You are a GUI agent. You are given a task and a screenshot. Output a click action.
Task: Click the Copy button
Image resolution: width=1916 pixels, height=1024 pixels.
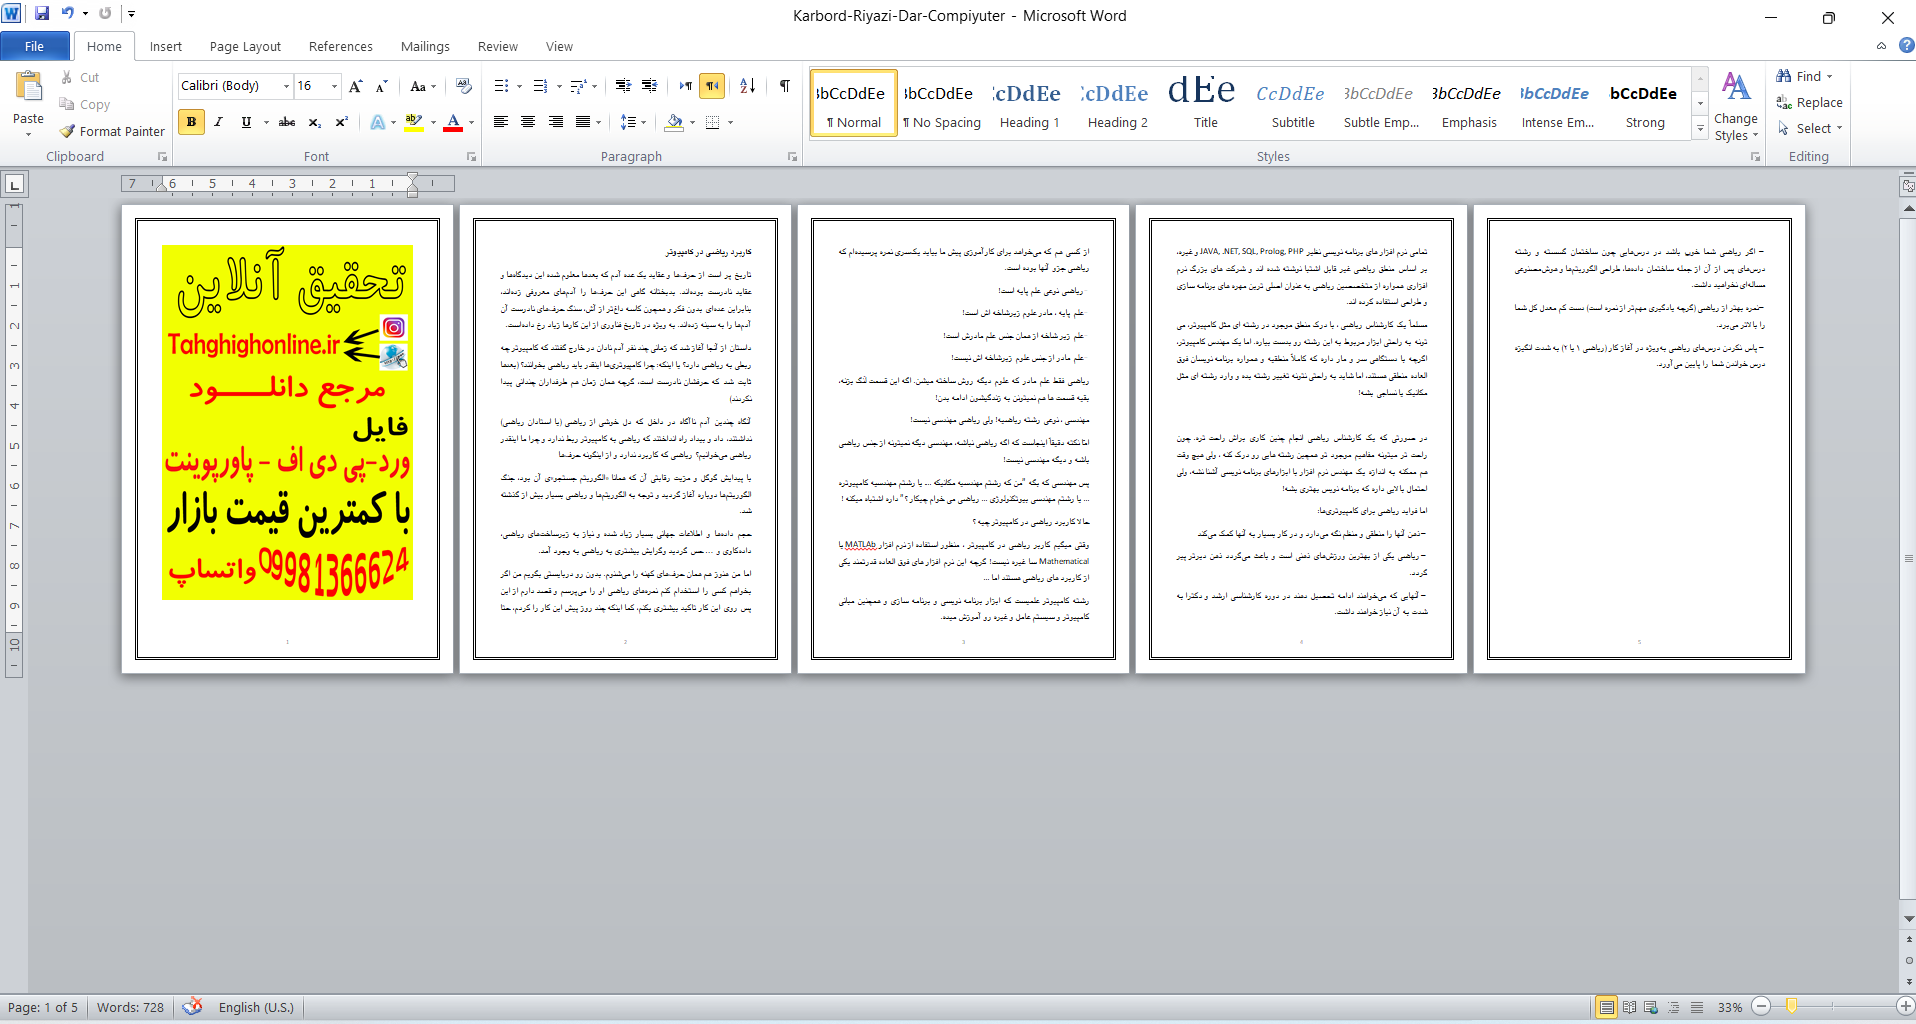click(85, 104)
